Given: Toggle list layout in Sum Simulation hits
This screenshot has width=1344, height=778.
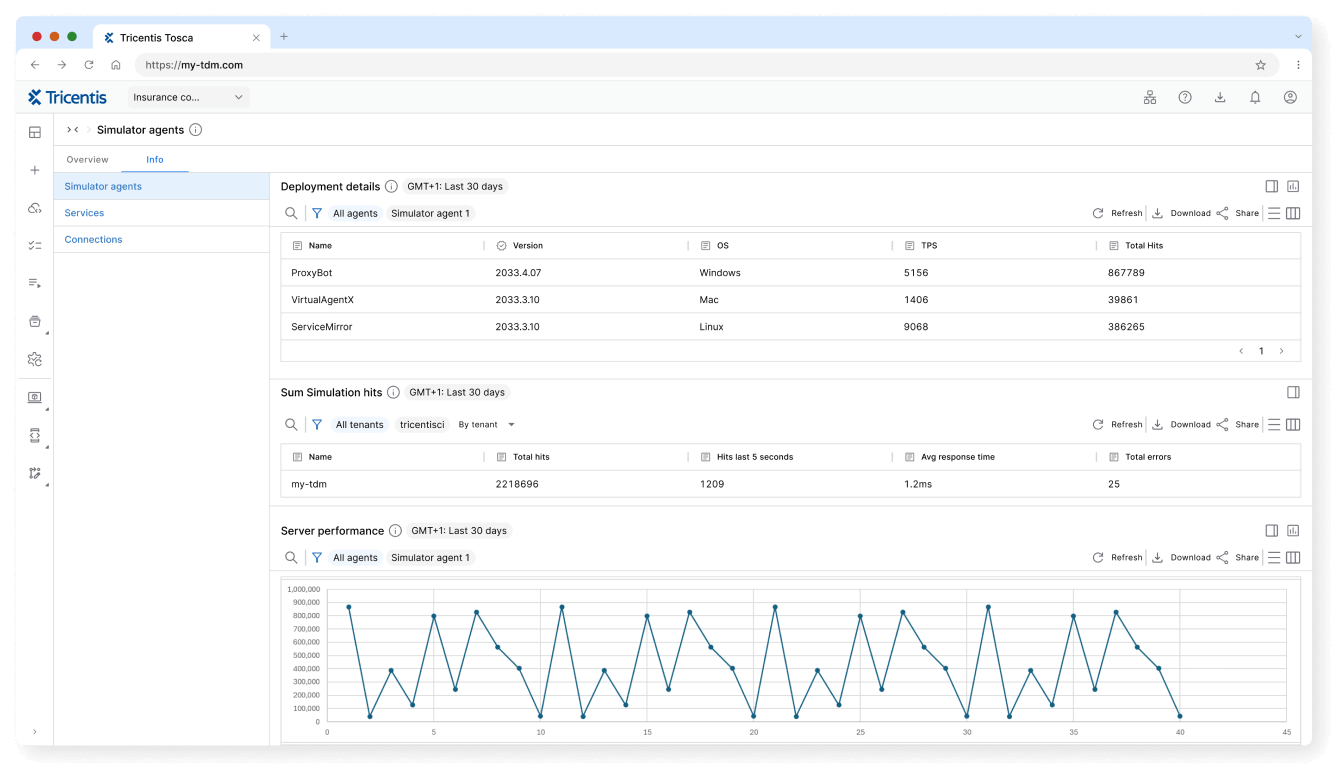Looking at the screenshot, I should point(1274,424).
